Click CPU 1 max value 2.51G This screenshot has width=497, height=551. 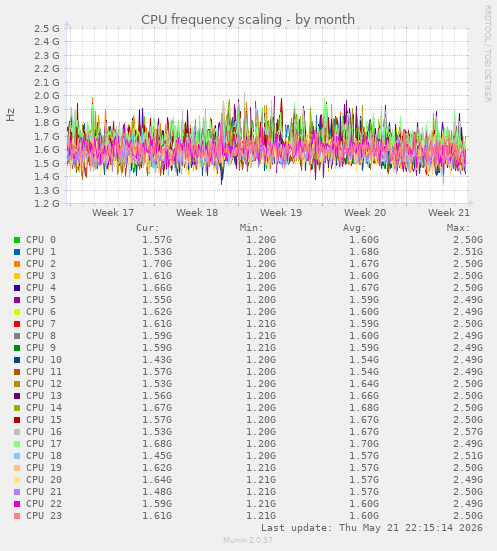point(468,252)
